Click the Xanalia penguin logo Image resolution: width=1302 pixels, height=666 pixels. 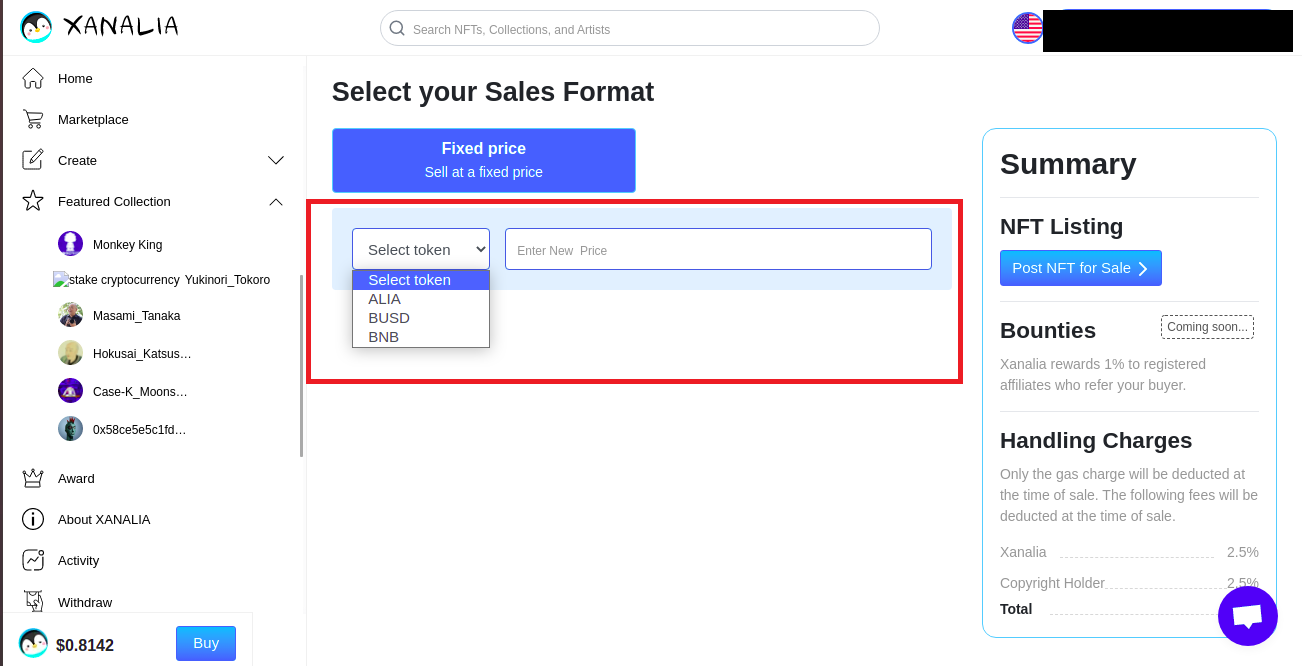tap(36, 27)
